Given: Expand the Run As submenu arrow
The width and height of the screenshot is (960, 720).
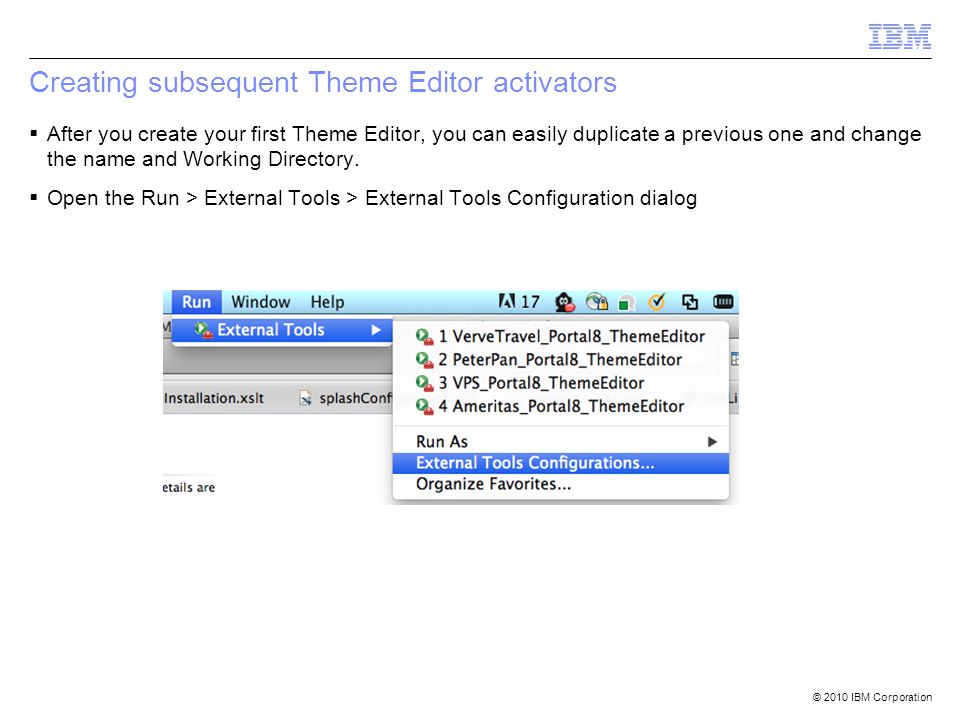Looking at the screenshot, I should (712, 442).
